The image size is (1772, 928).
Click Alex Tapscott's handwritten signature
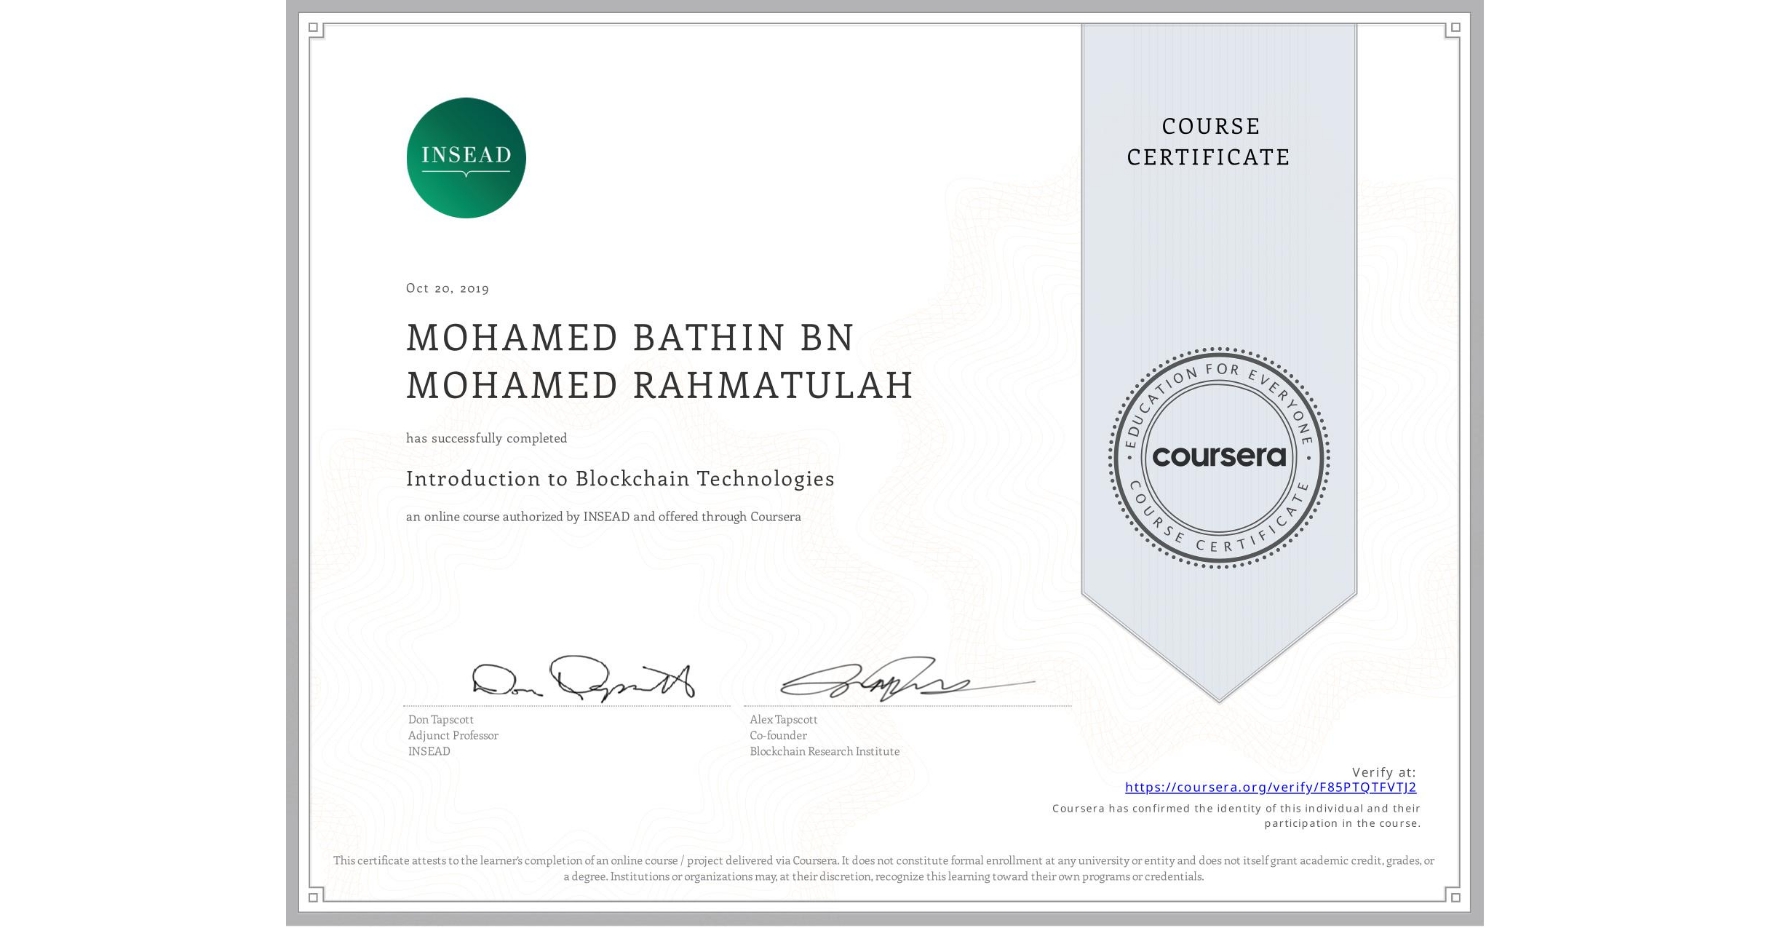coord(906,680)
